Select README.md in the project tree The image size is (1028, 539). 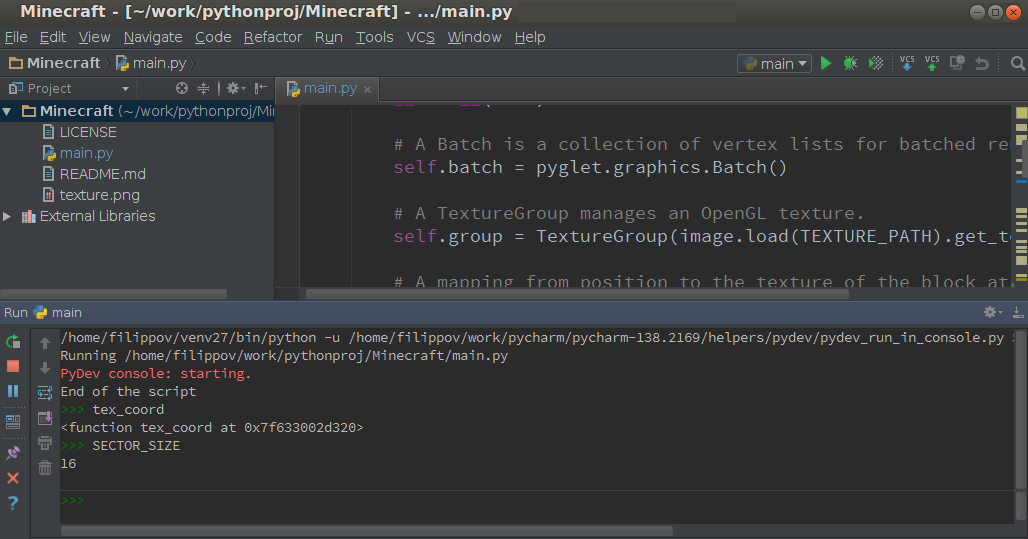pos(94,174)
